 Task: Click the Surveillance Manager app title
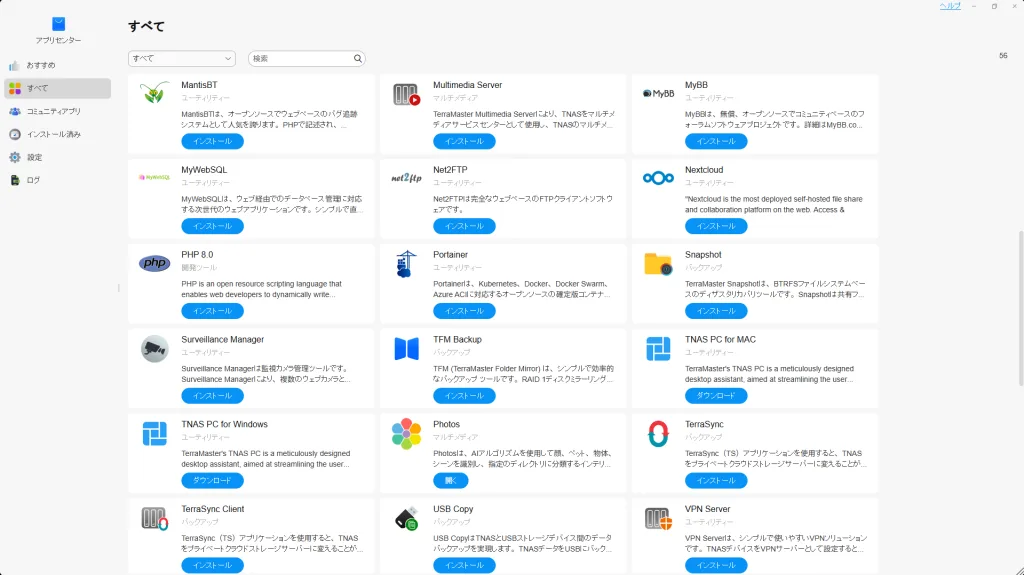pos(223,340)
